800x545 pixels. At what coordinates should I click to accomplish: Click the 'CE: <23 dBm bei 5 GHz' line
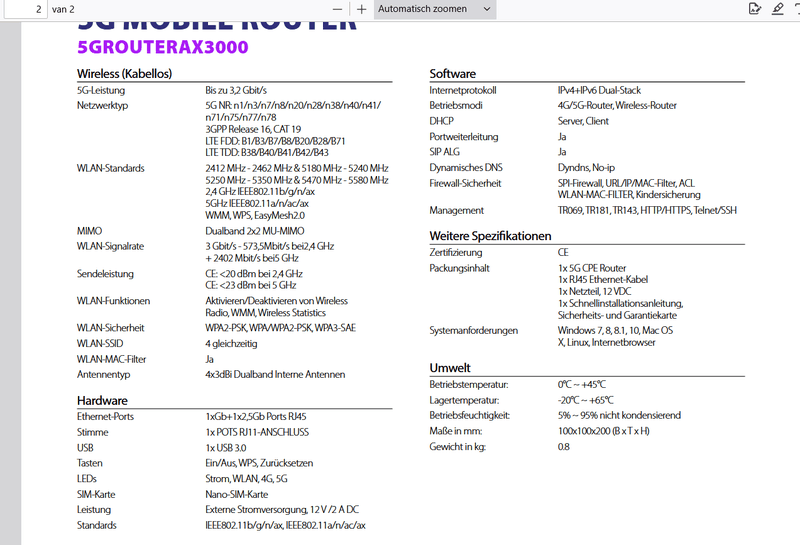pyautogui.click(x=251, y=285)
